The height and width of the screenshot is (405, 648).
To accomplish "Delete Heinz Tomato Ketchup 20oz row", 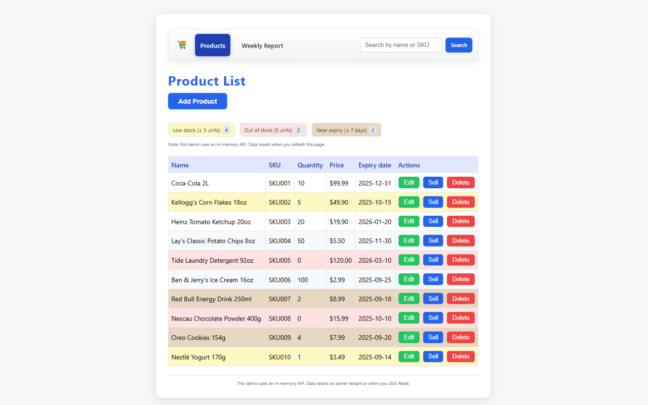I will click(460, 221).
